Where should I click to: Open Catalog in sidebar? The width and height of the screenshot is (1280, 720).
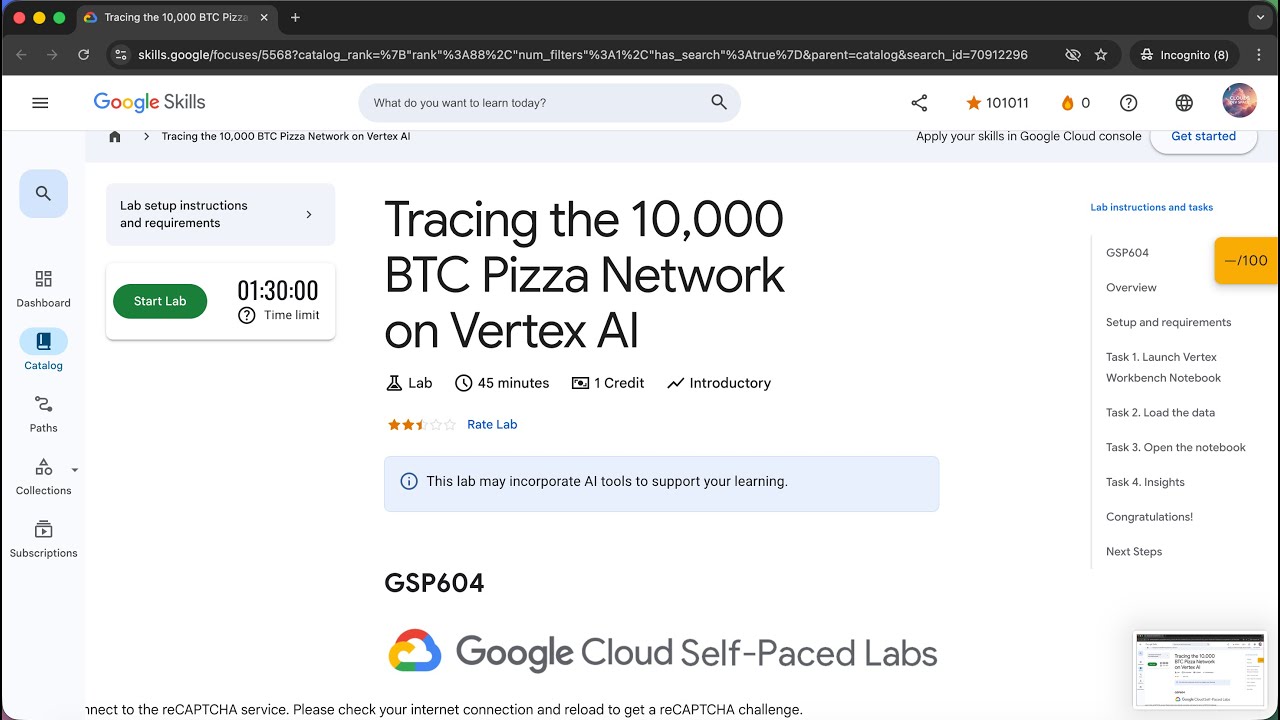coord(43,351)
